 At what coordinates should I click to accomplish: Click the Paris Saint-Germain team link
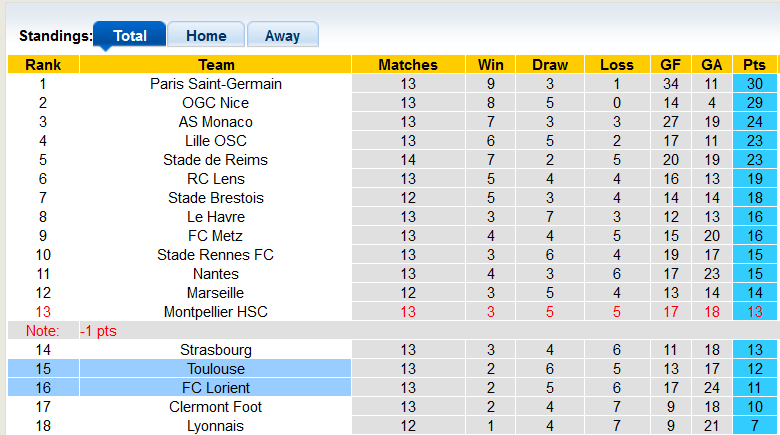coord(216,84)
